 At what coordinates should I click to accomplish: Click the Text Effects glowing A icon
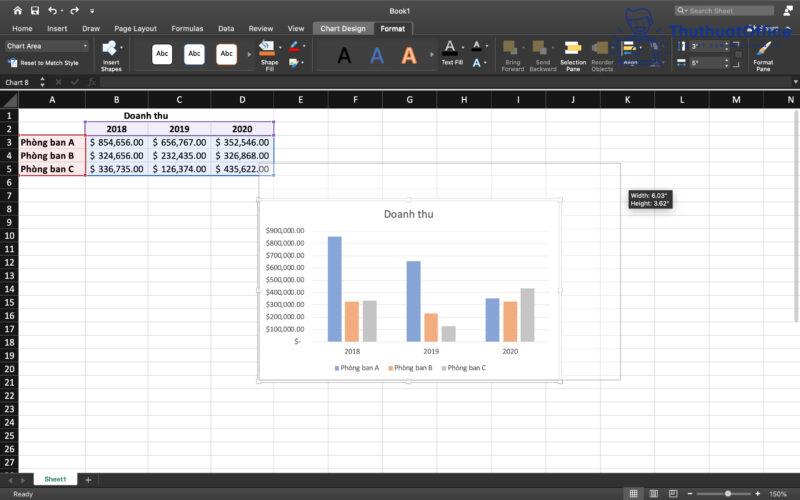pos(476,63)
